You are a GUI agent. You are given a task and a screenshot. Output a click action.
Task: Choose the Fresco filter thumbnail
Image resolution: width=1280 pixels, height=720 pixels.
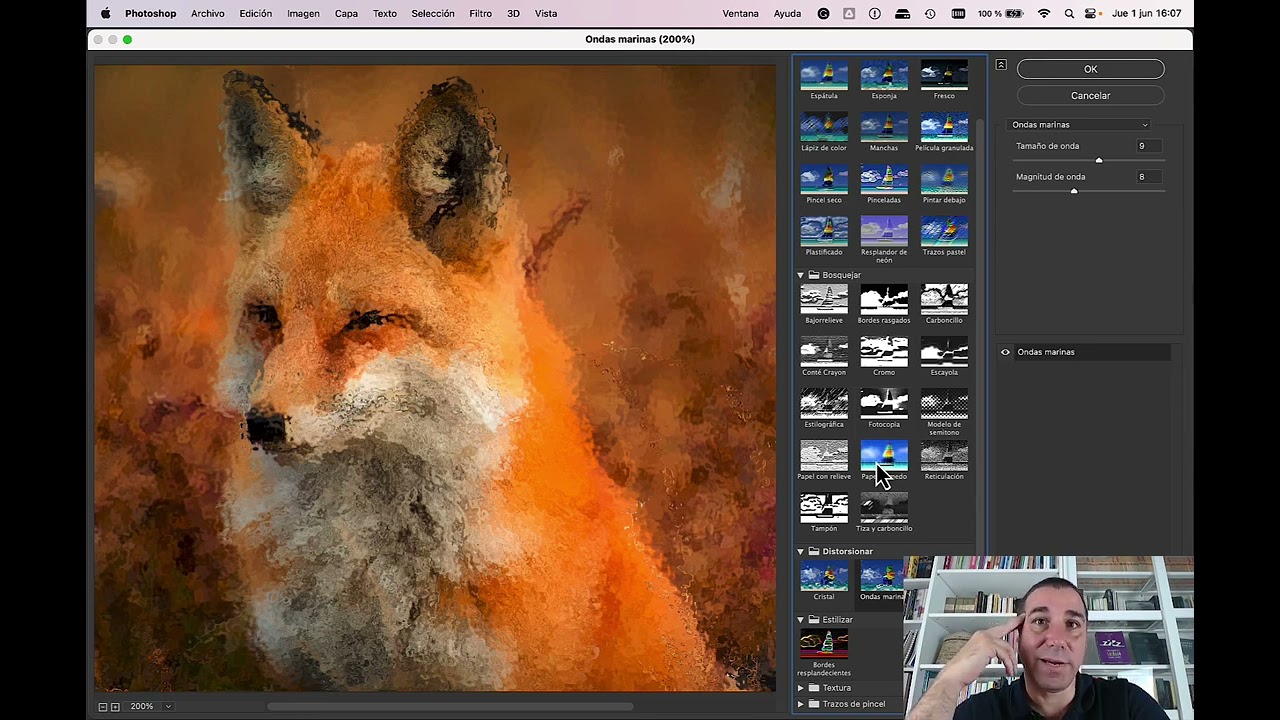coord(944,76)
